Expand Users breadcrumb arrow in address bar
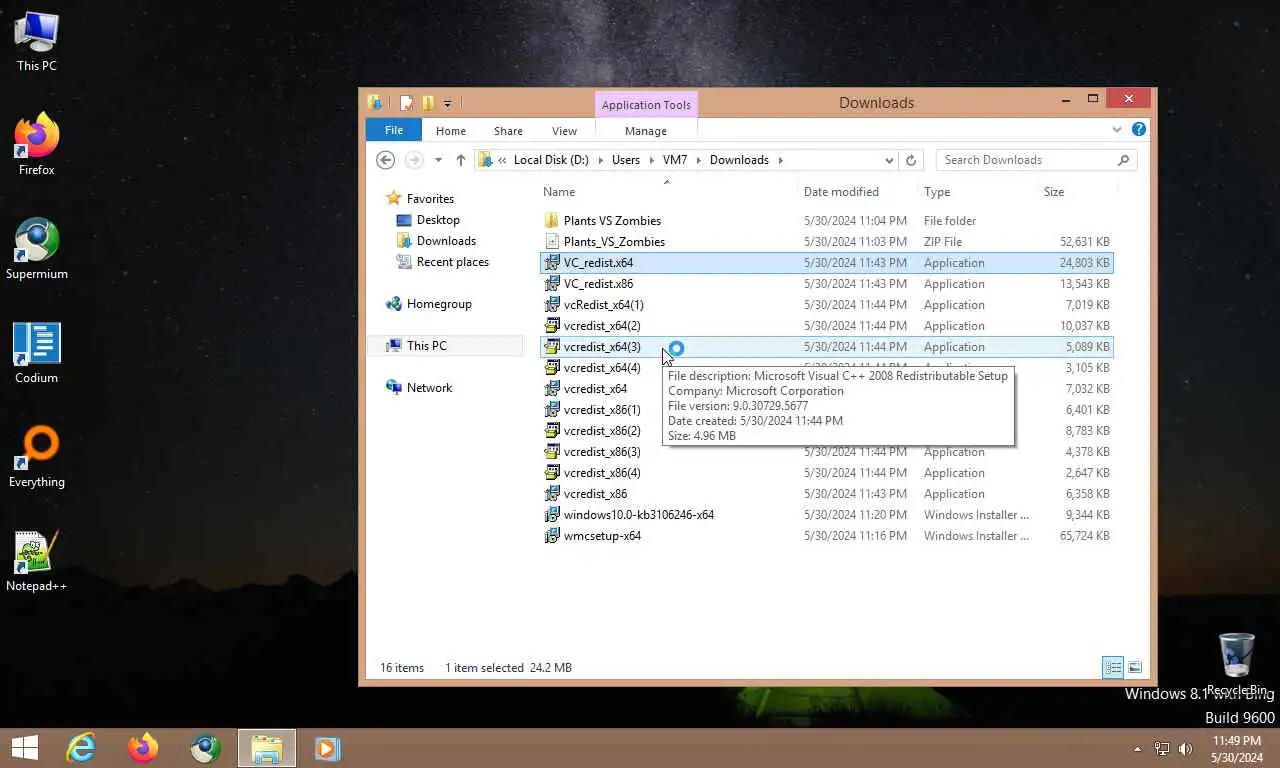 point(651,160)
